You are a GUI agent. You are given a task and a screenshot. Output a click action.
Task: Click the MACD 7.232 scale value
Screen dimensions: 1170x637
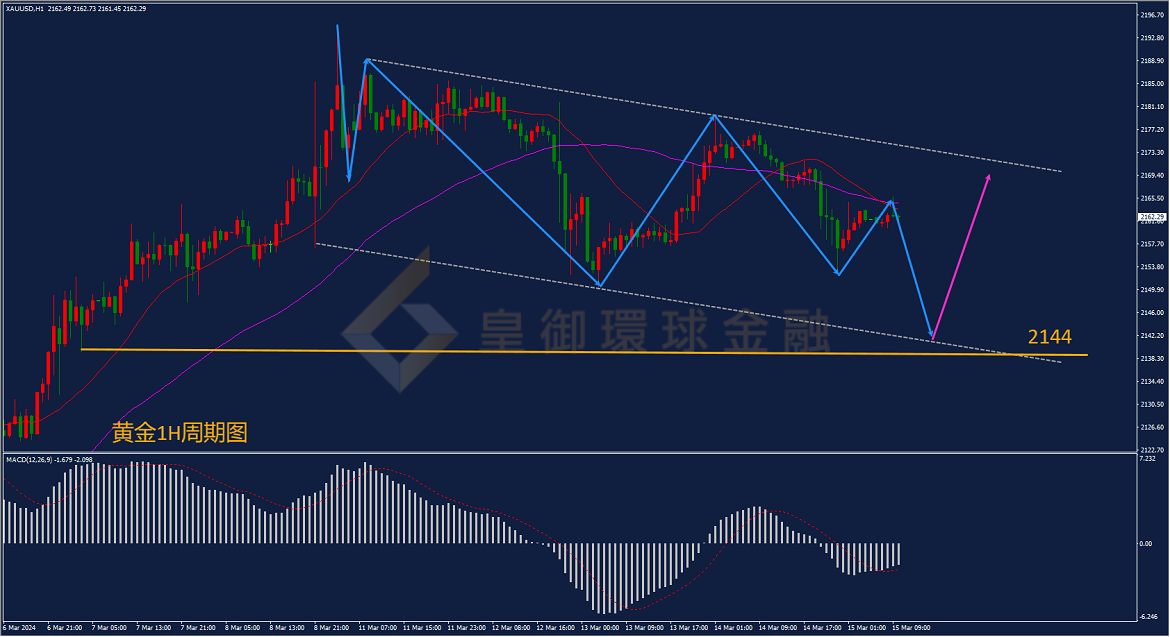(x=1147, y=459)
